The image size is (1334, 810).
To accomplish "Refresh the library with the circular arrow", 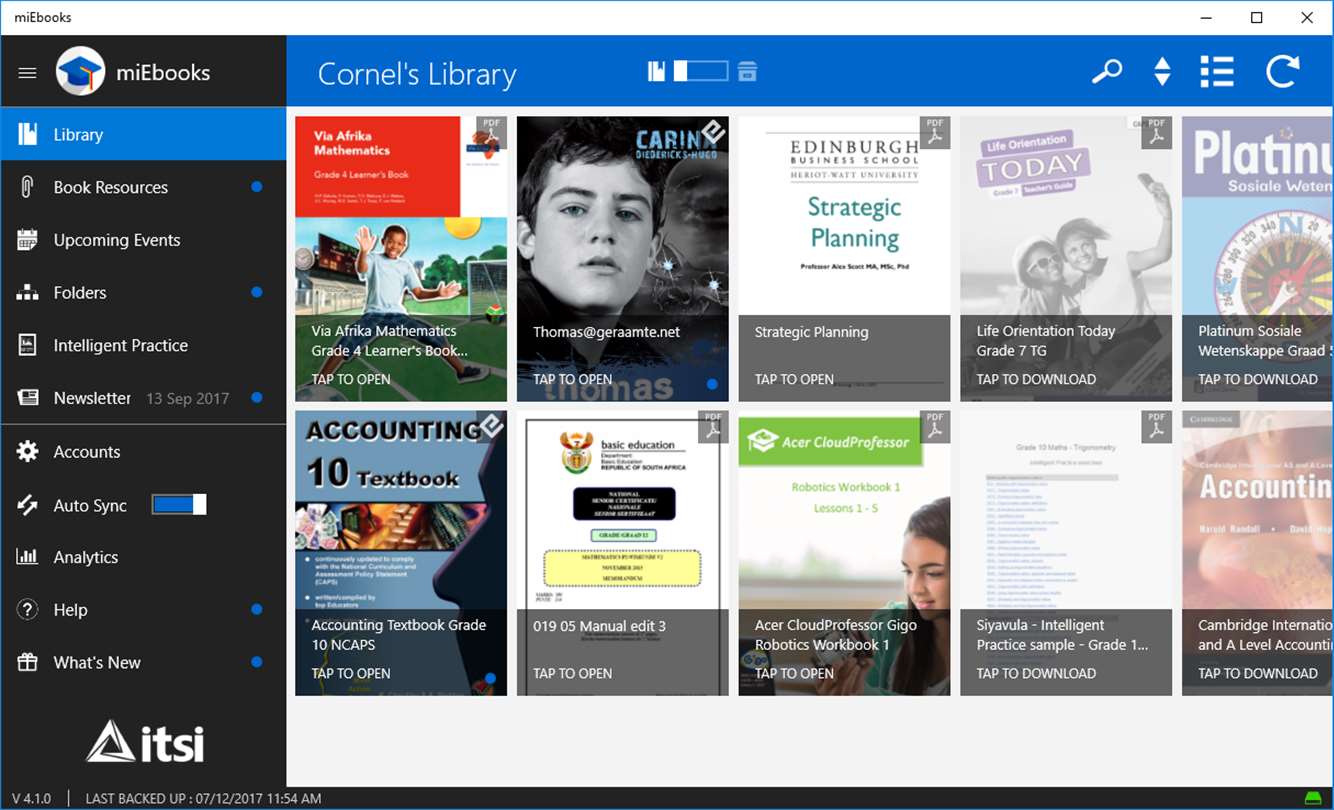I will [1282, 71].
